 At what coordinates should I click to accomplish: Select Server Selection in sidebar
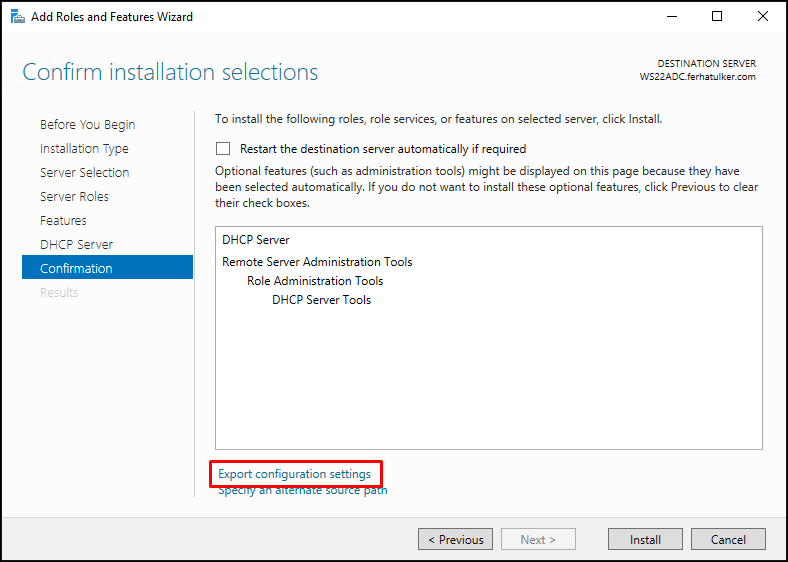(84, 172)
